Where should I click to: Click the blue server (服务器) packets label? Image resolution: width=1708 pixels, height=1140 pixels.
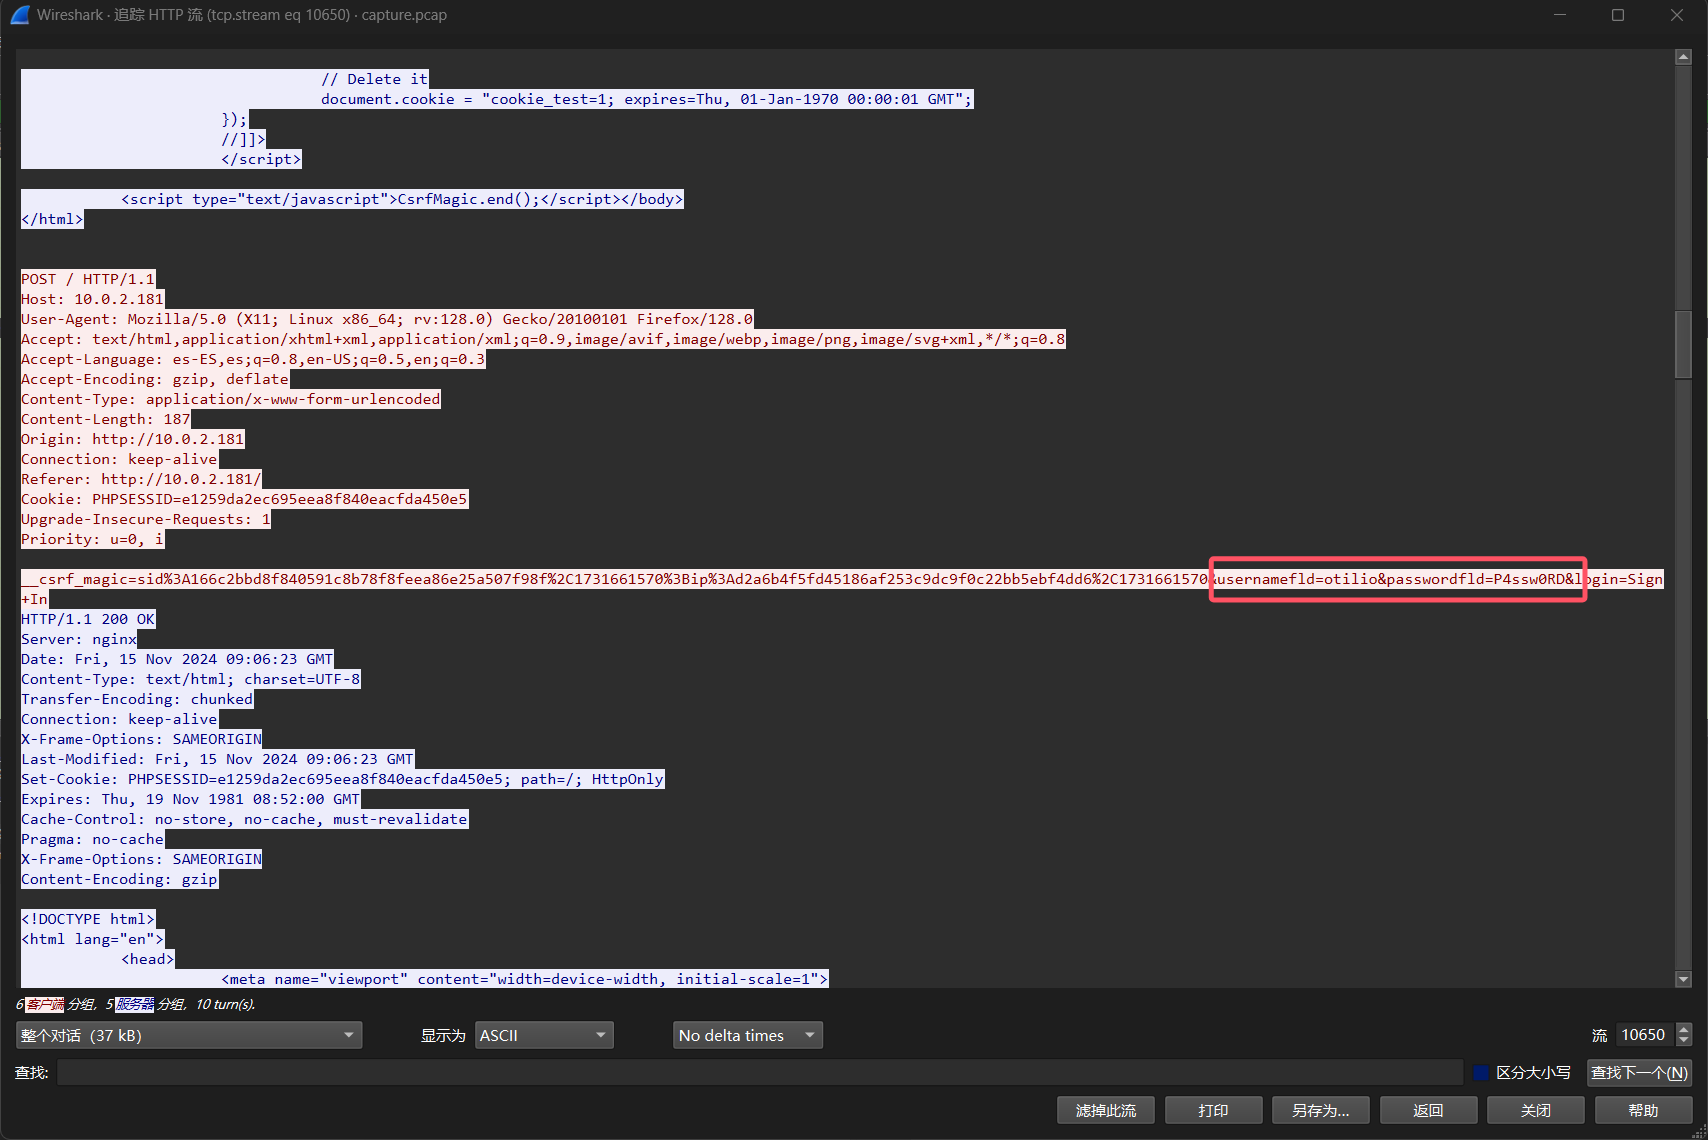135,1004
